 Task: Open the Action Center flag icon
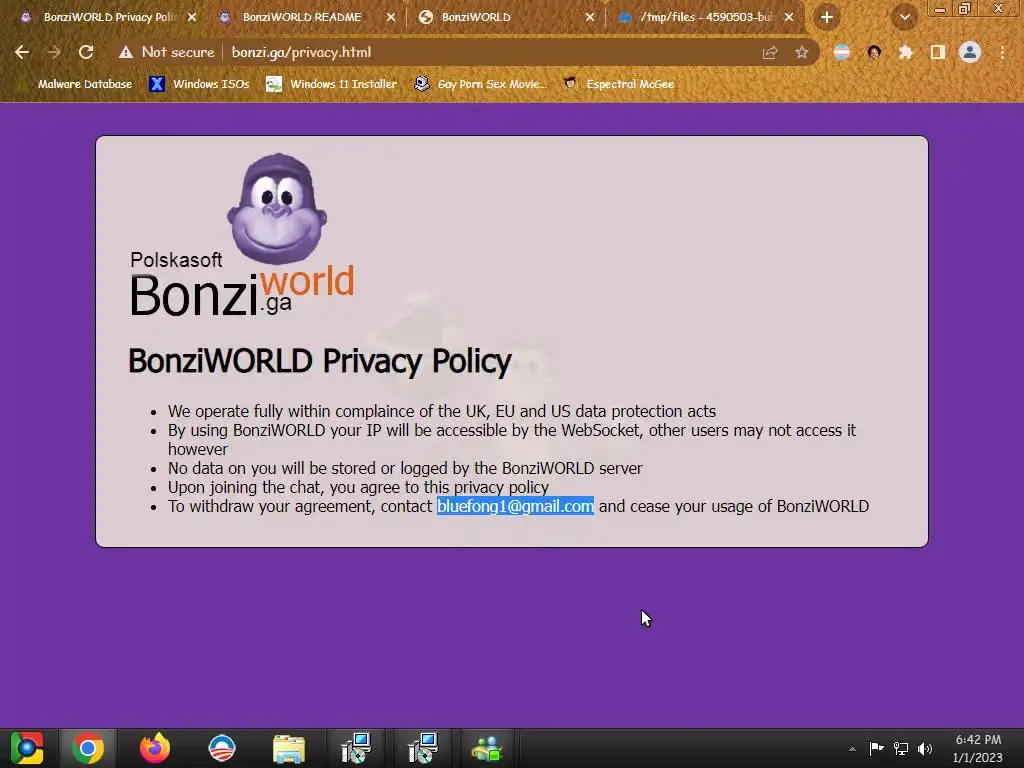coord(876,748)
